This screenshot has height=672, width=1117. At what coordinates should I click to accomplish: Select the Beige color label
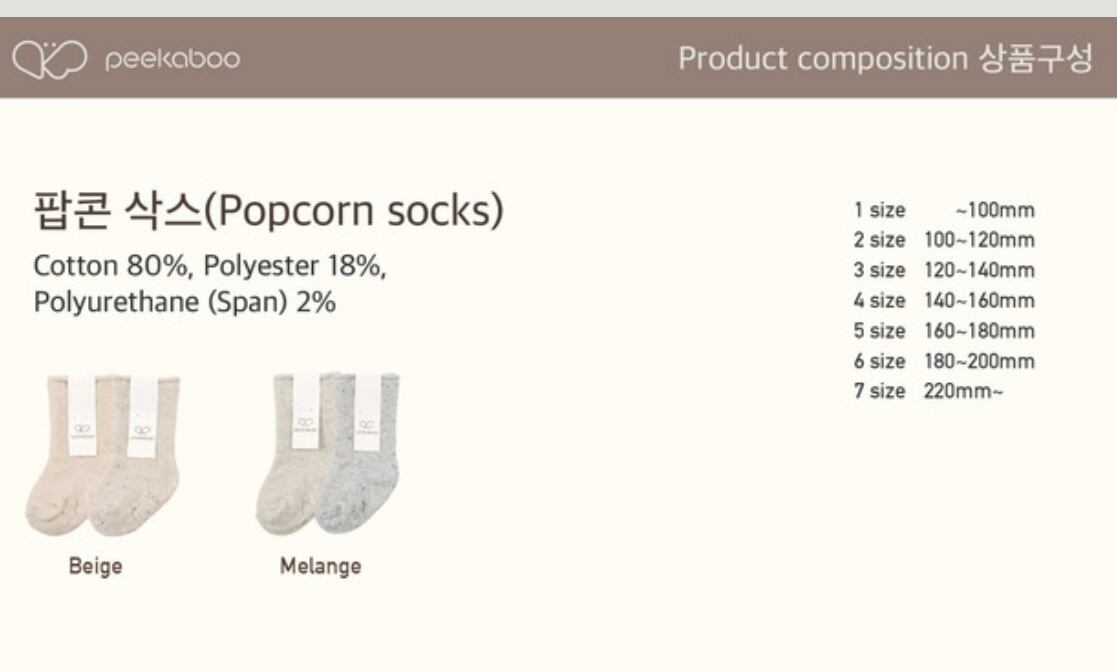click(95, 566)
